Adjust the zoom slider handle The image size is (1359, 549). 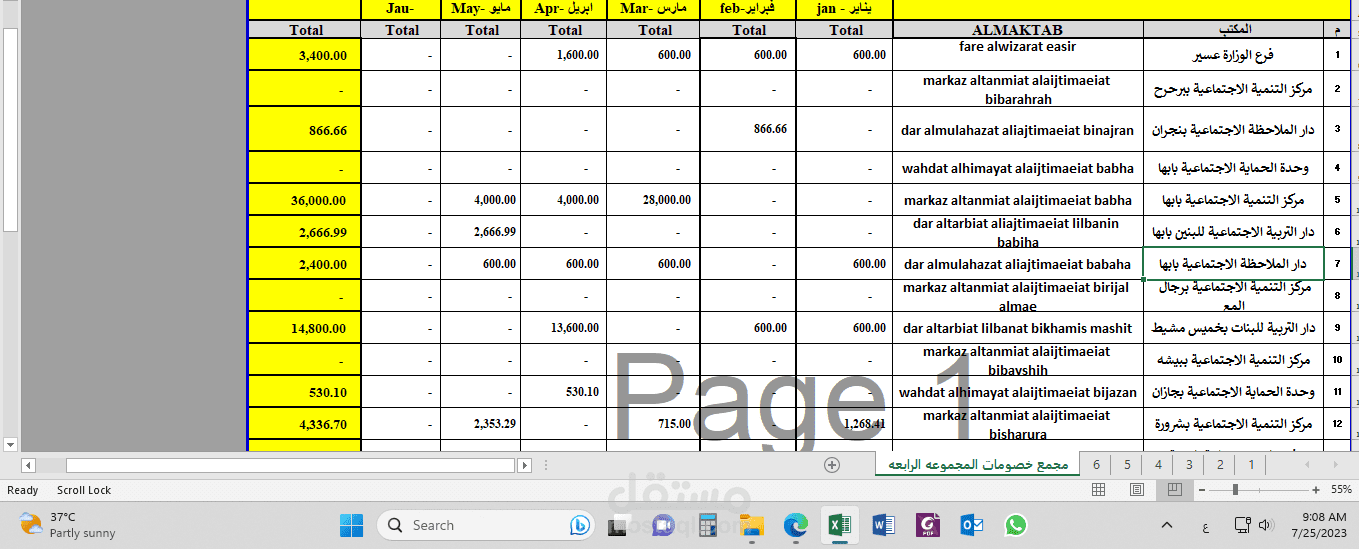coord(1236,490)
